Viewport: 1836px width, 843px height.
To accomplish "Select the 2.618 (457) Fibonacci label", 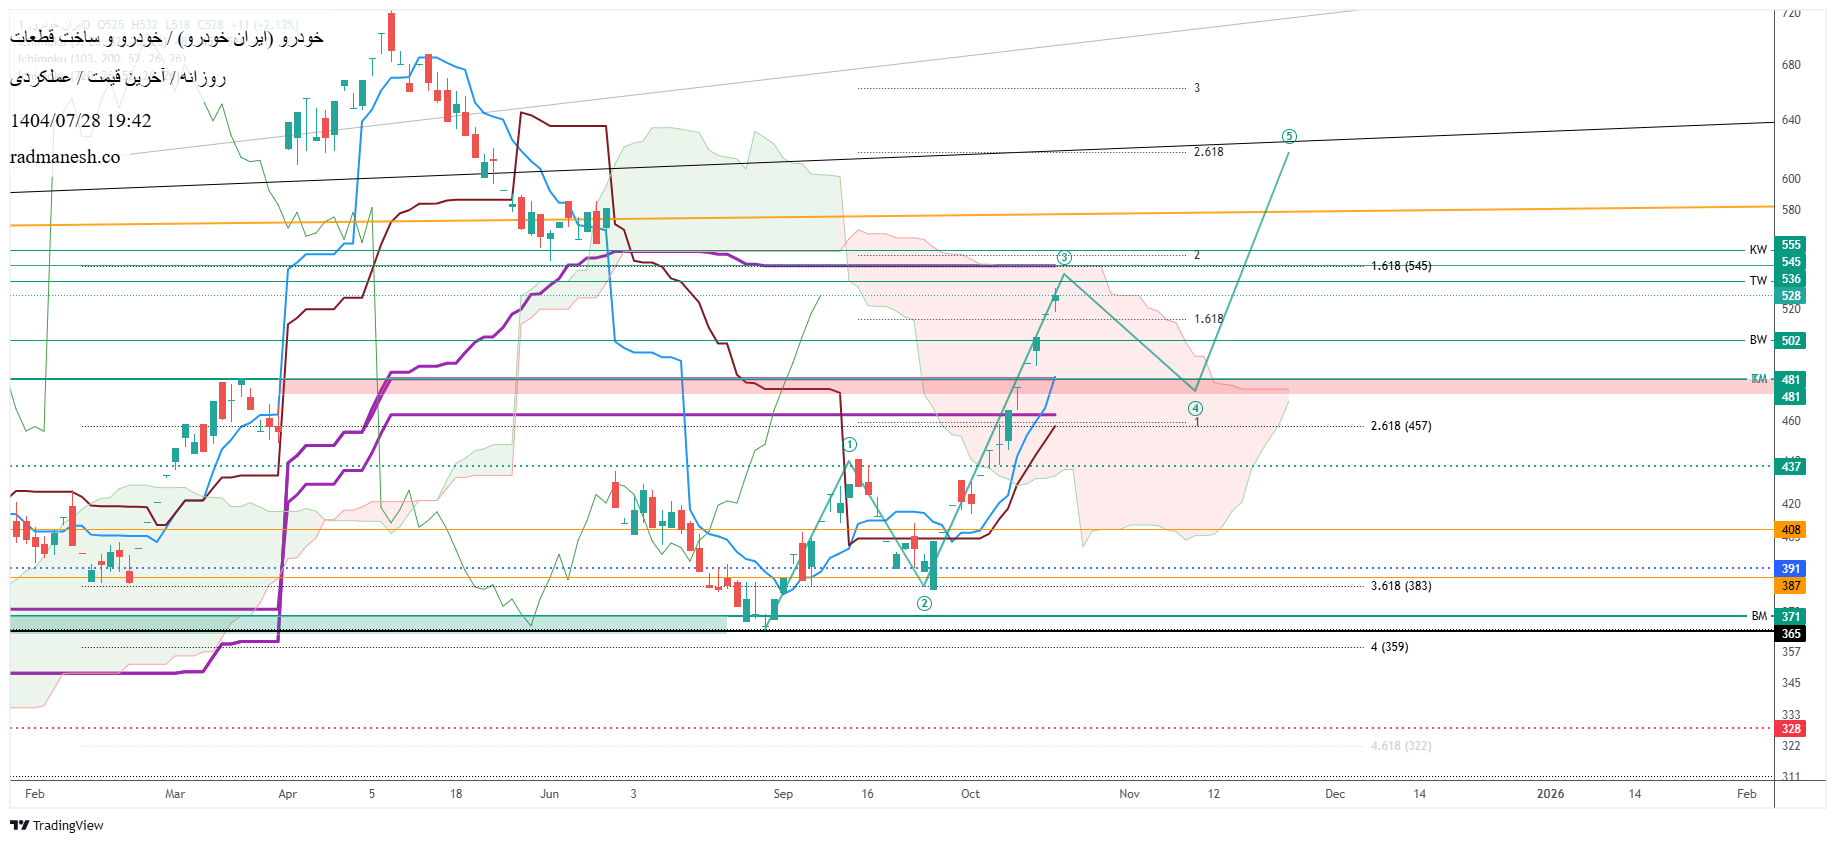I will coord(1400,426).
